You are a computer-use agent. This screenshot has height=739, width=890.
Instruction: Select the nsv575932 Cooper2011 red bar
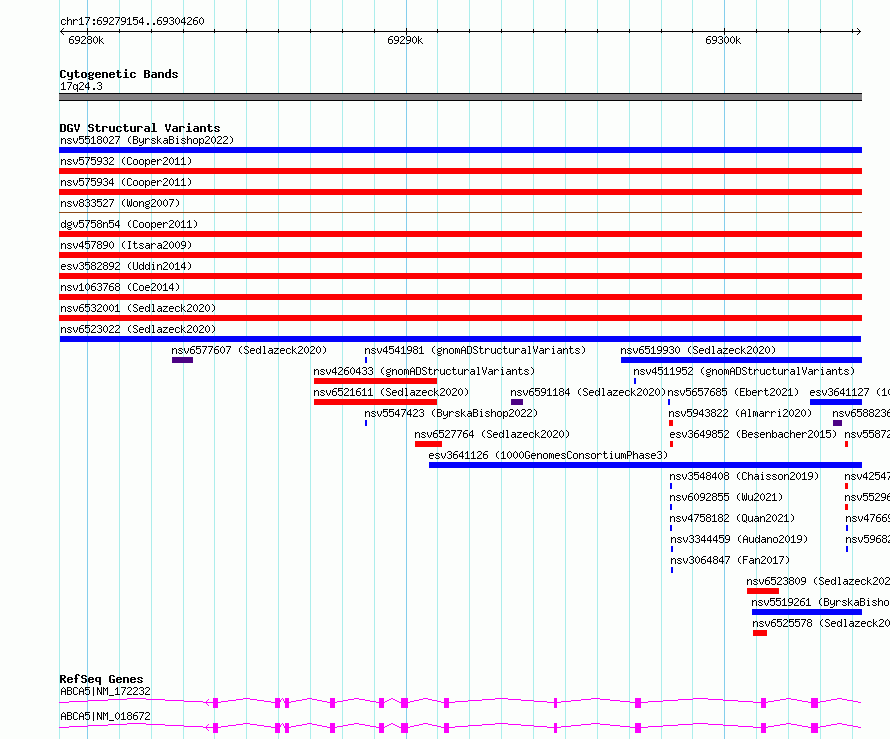point(460,171)
